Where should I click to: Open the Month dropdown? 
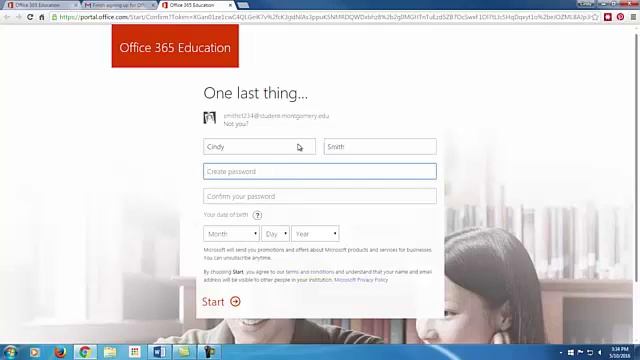coord(231,234)
